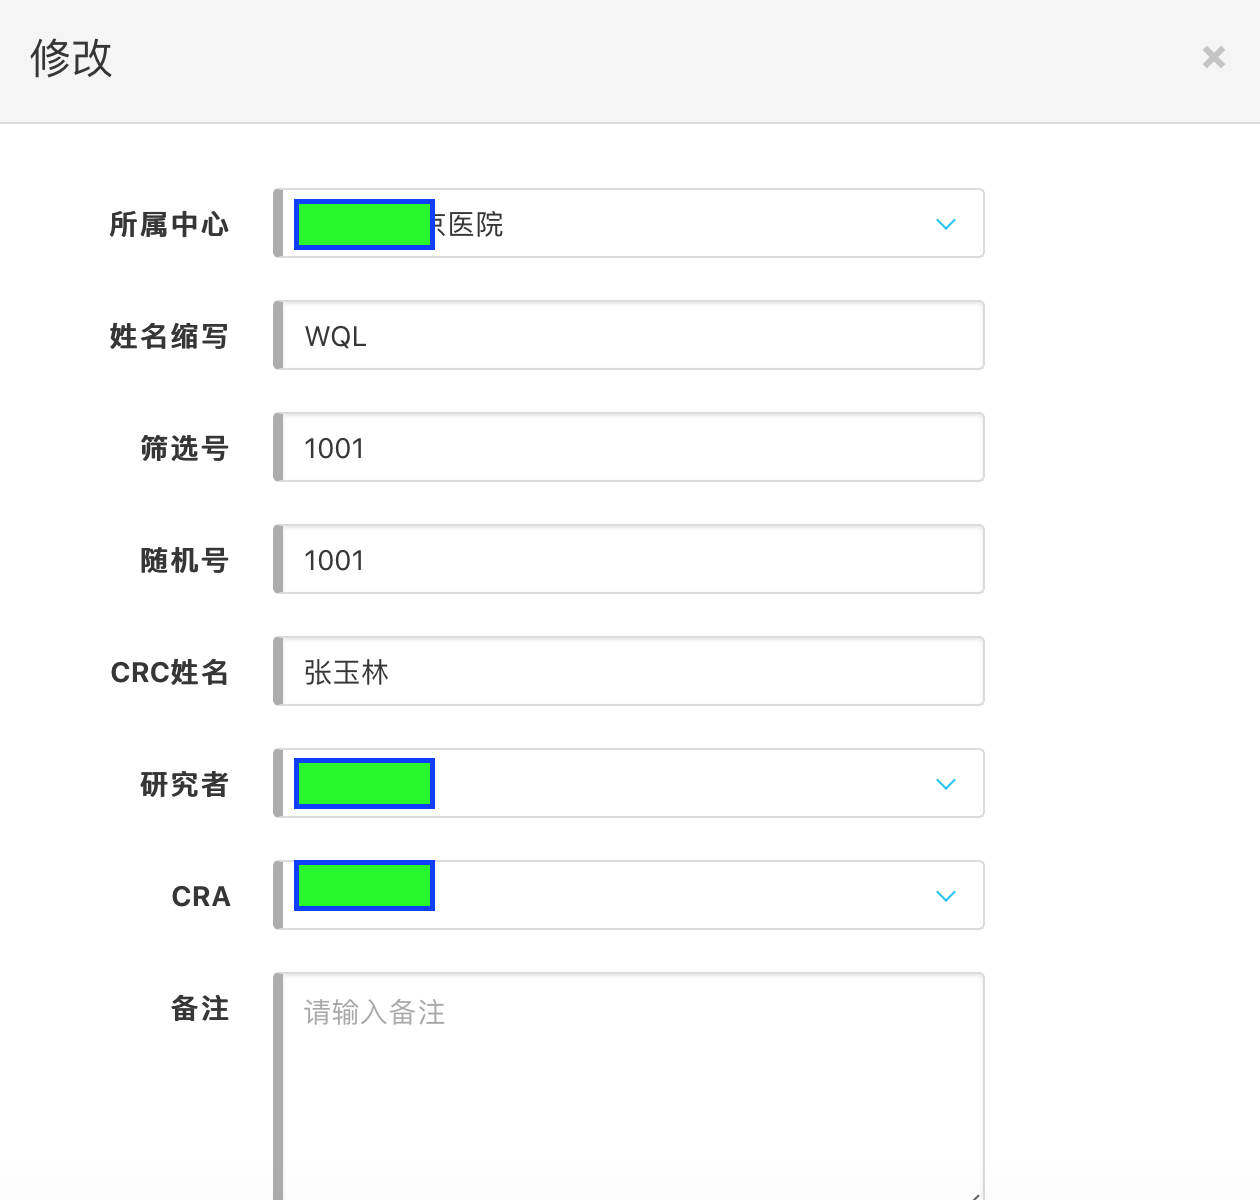Click the selected value in CRA box
Image resolution: width=1260 pixels, height=1200 pixels.
pos(364,886)
